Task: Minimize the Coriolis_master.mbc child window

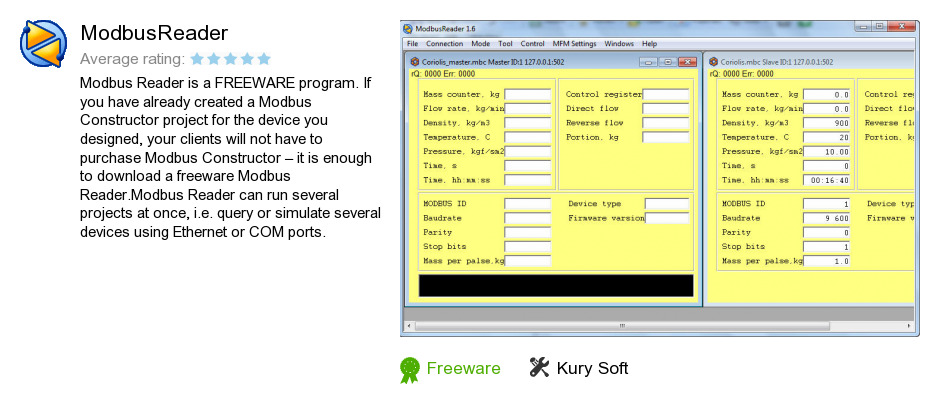Action: click(649, 62)
